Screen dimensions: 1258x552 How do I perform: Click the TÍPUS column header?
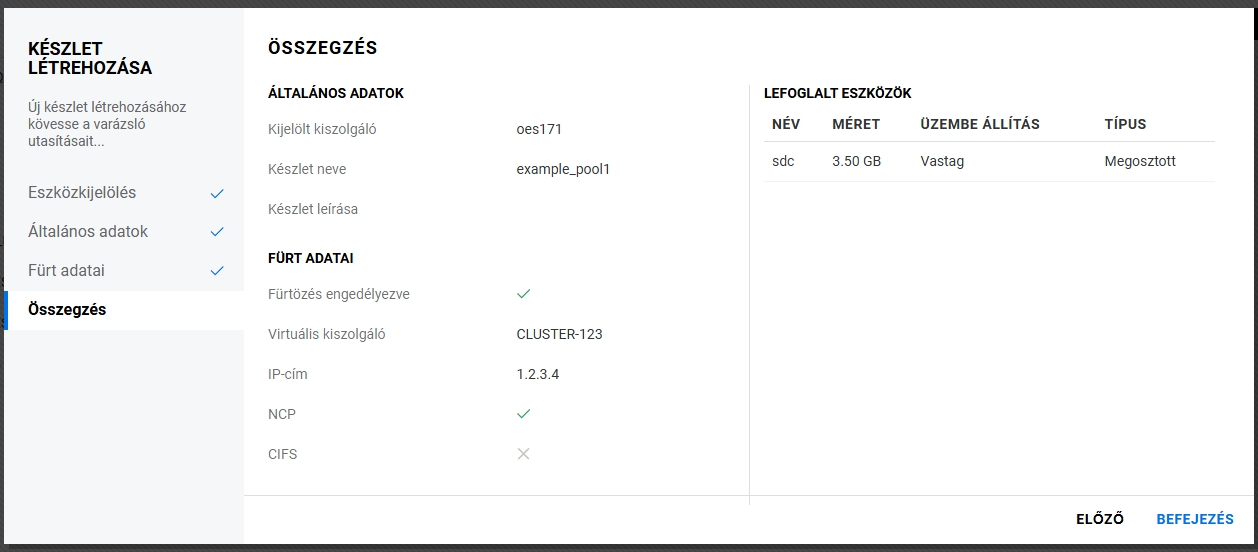click(1125, 124)
